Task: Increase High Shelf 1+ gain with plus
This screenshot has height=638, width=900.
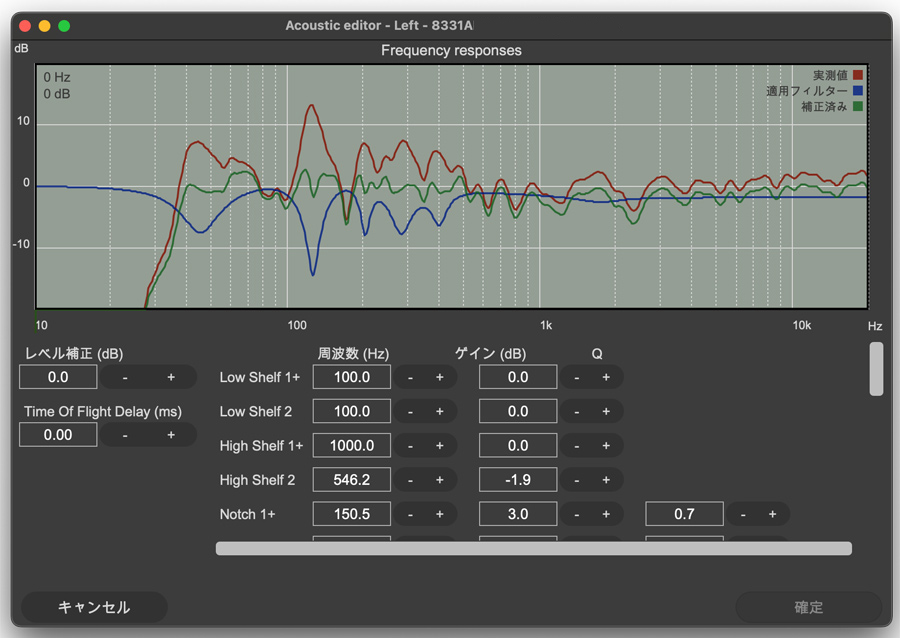Action: pos(606,446)
